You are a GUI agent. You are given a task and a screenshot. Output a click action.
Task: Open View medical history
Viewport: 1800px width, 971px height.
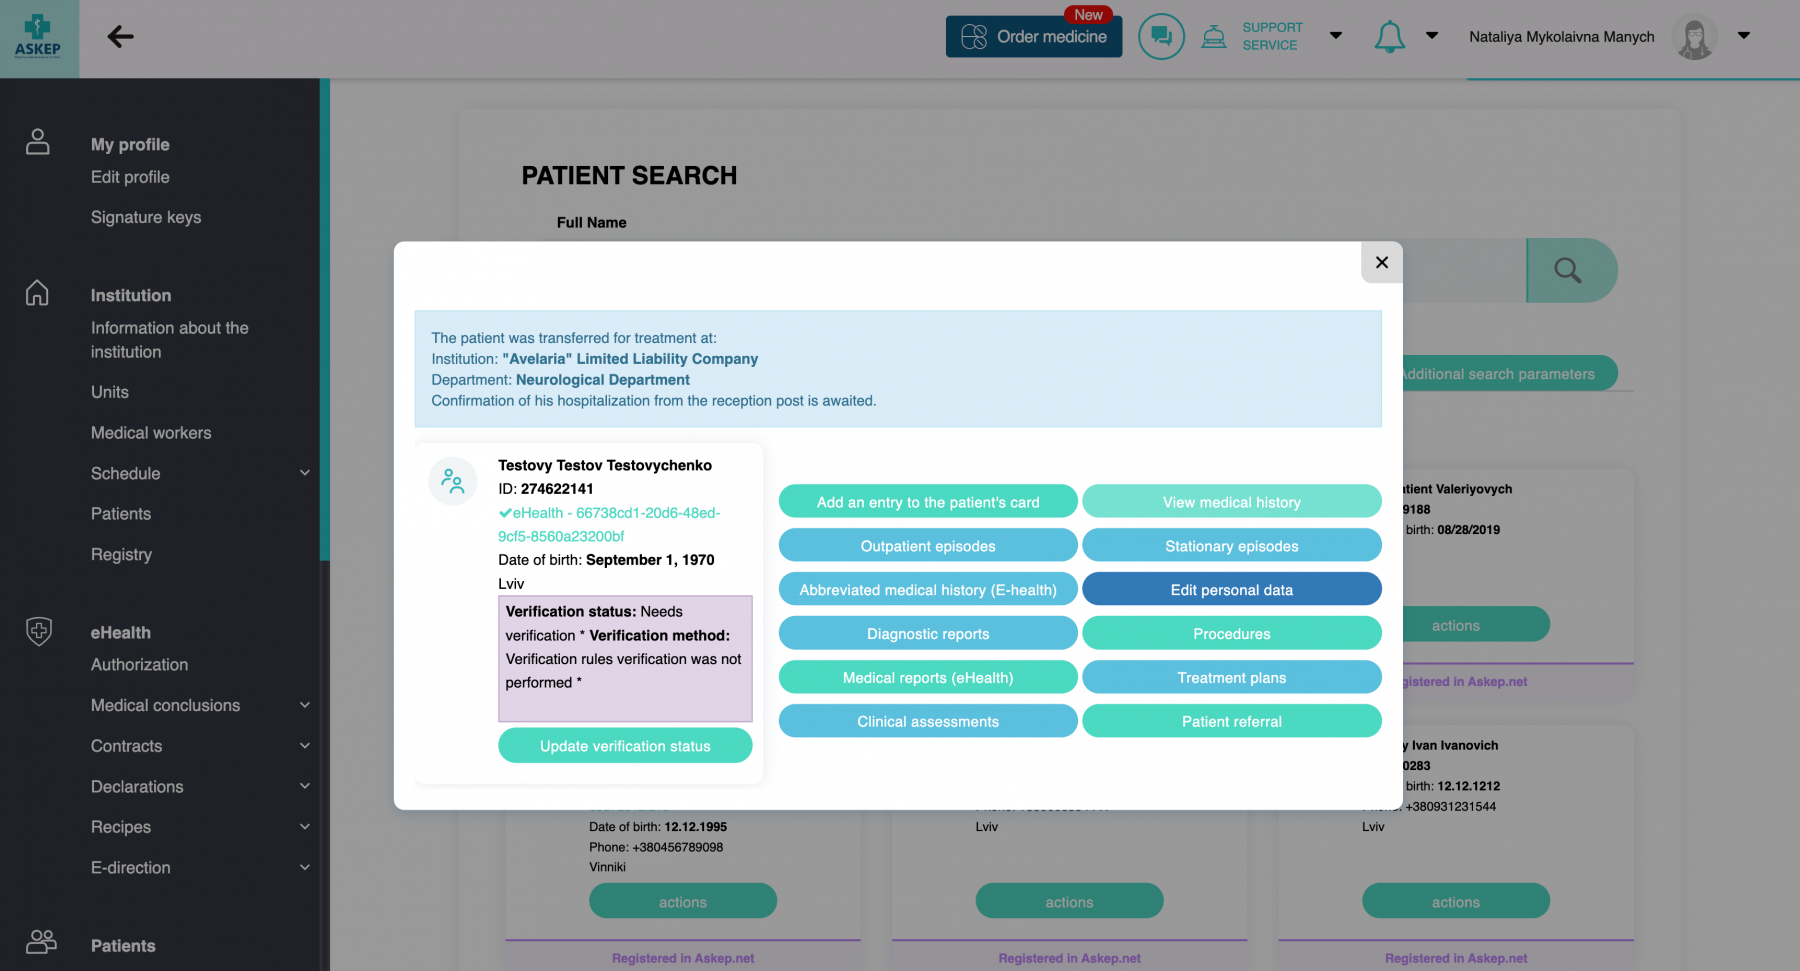1231,502
